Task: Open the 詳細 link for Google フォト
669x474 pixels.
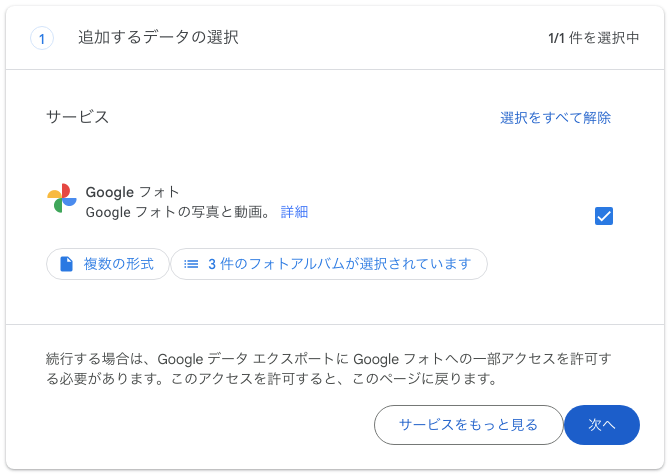Action: coord(294,212)
